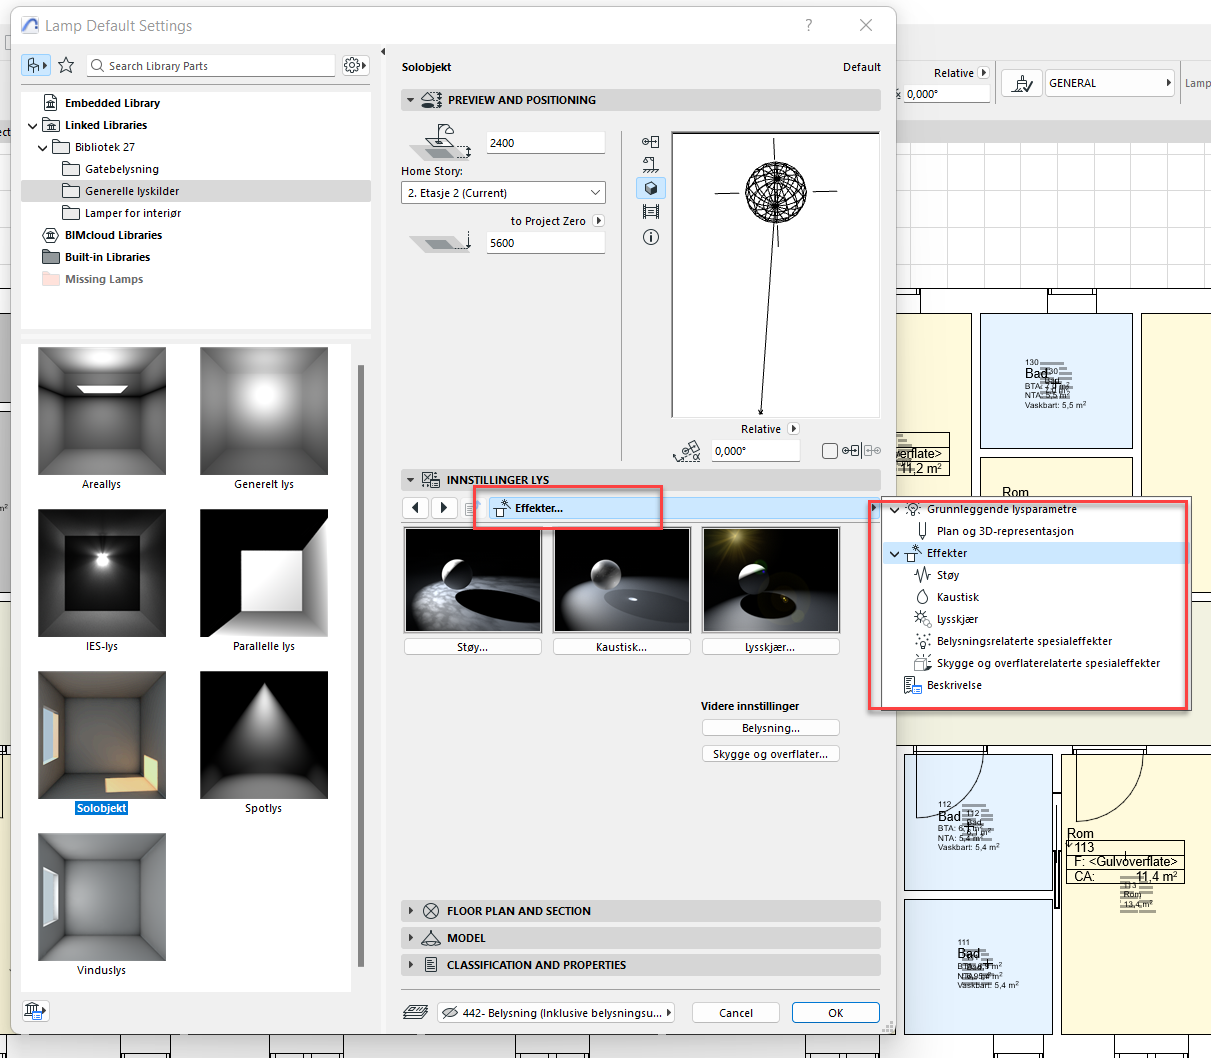Screen dimensions: 1211x1058
Task: Click the Støy... button
Action: (x=472, y=647)
